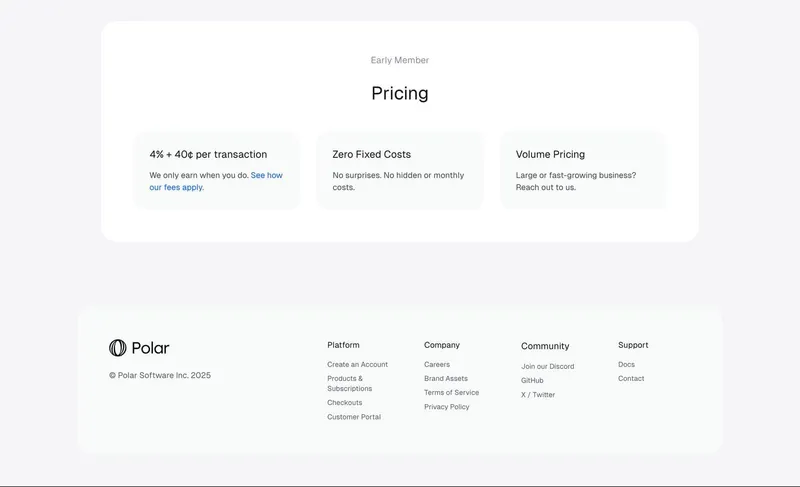Click Join our Discord link
The height and width of the screenshot is (487, 800).
point(547,367)
